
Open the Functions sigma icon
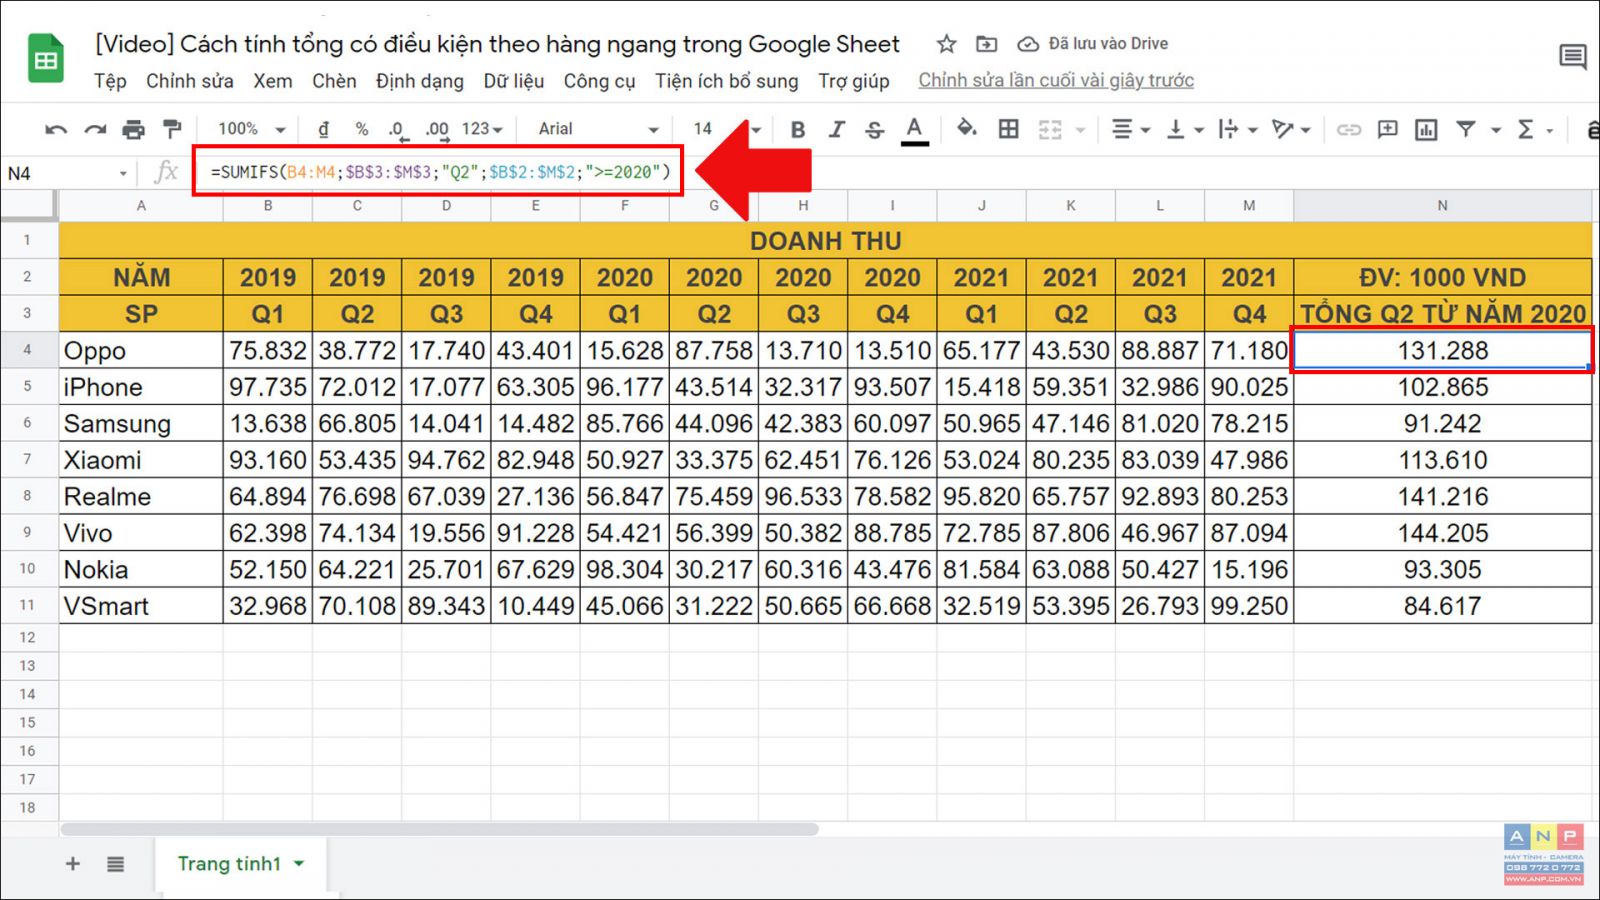click(x=1525, y=129)
